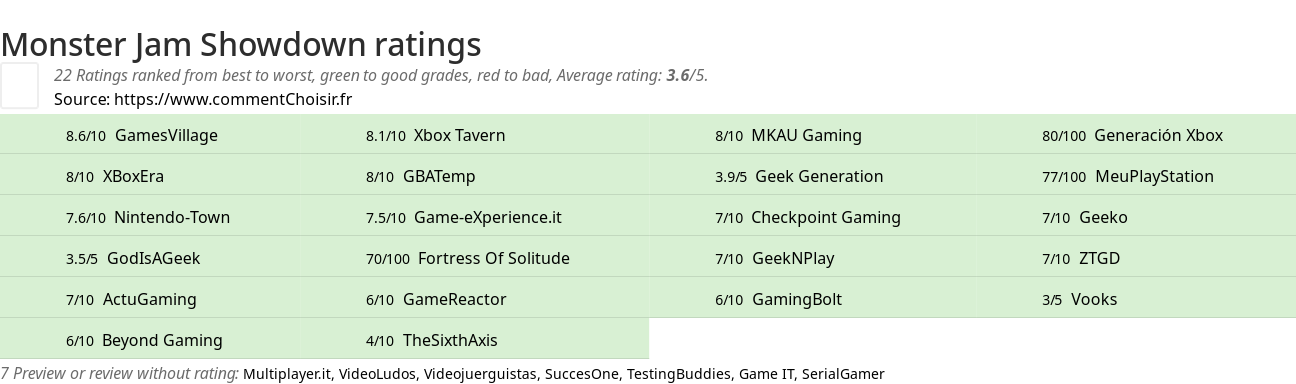Viewport: 1296px width, 384px height.
Task: Open the Generación Xbox 80/100 review
Action: tap(1132, 135)
